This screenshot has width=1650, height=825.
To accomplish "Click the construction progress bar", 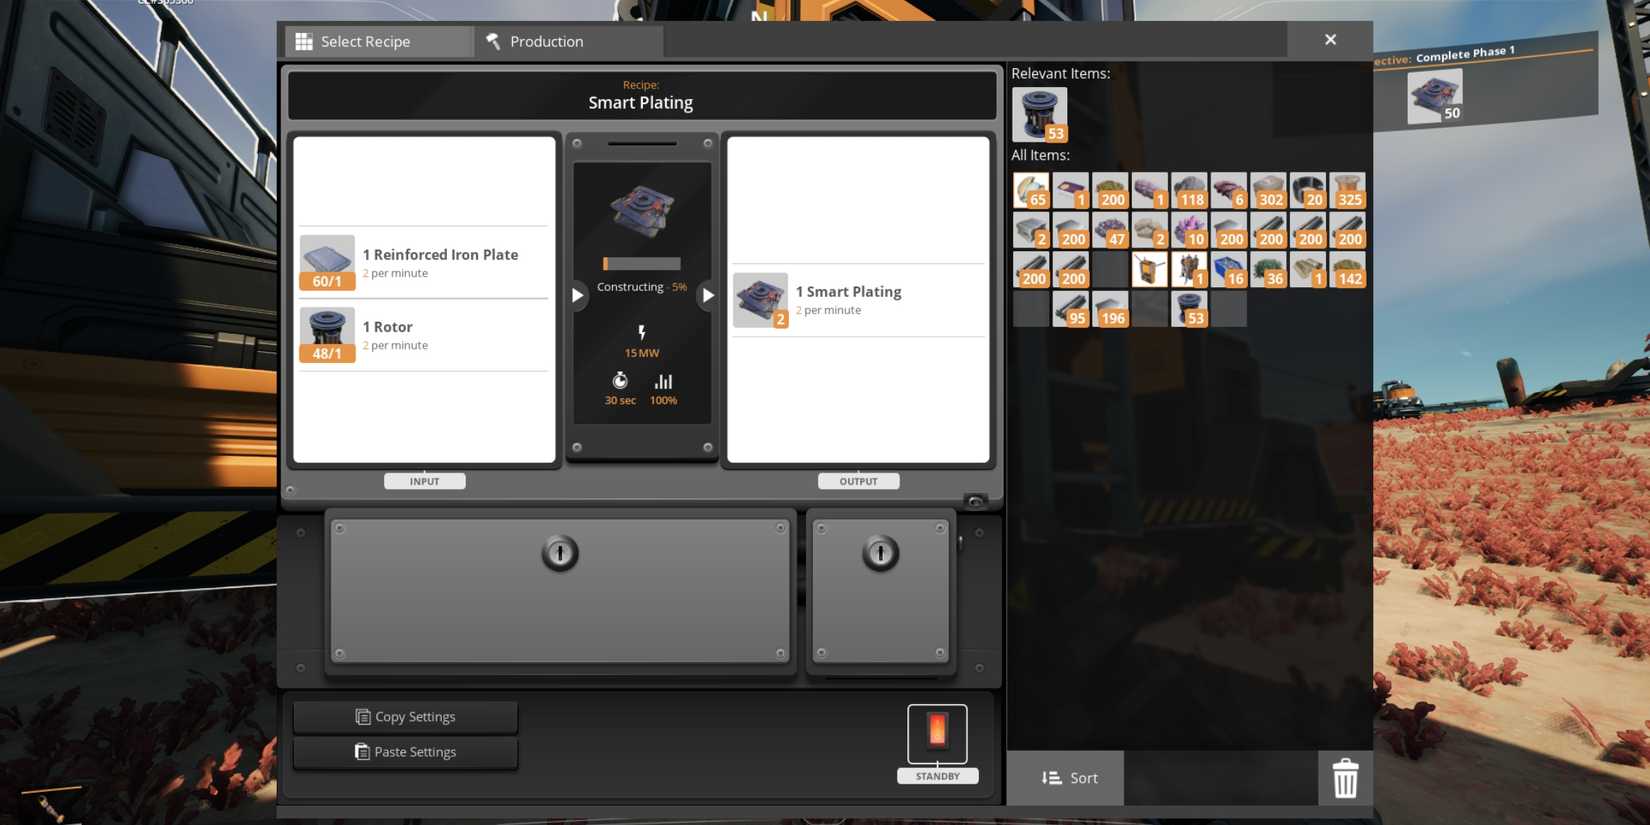I will (x=641, y=264).
